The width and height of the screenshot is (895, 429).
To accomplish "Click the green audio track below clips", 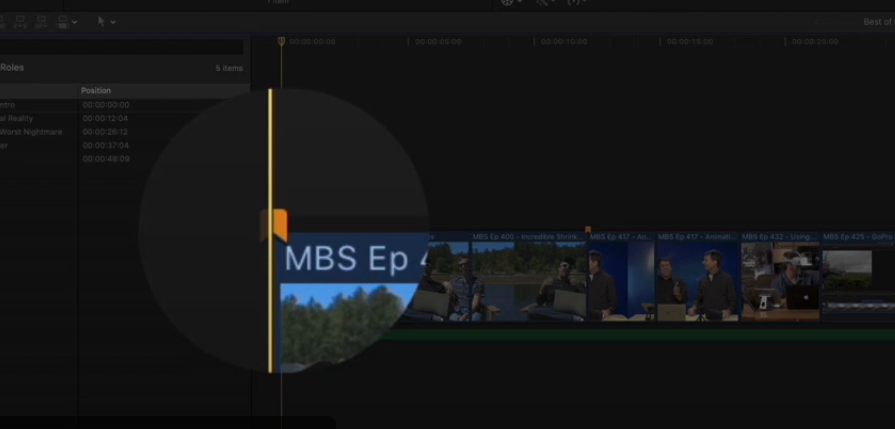I will (638, 334).
